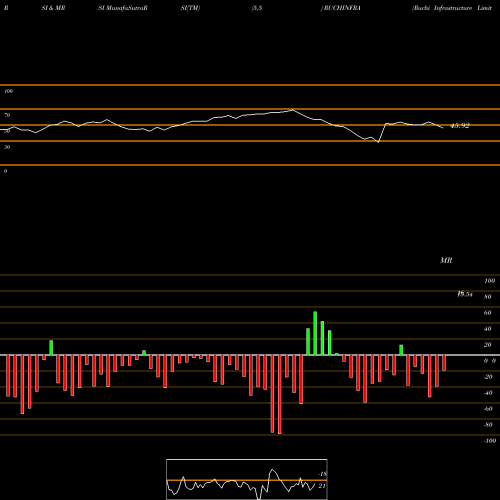Click the peak of the RSI line
This screenshot has height=500, width=500.
(293, 110)
